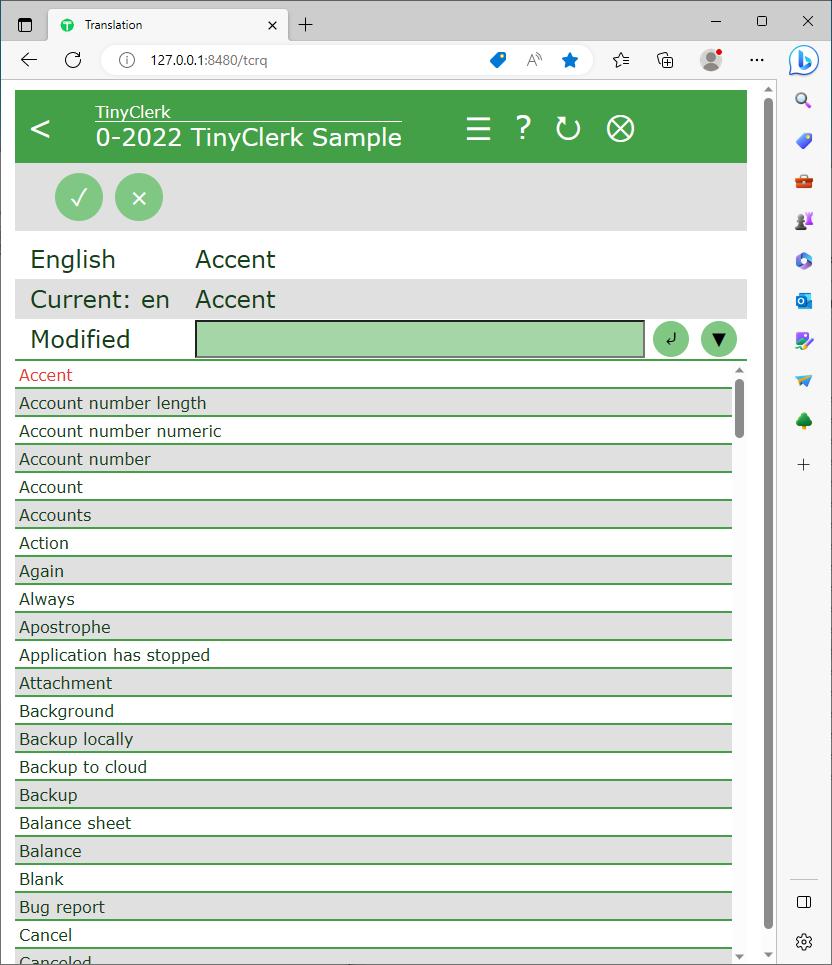Open the hamburger menu in green header
The height and width of the screenshot is (965, 832).
pyautogui.click(x=478, y=129)
